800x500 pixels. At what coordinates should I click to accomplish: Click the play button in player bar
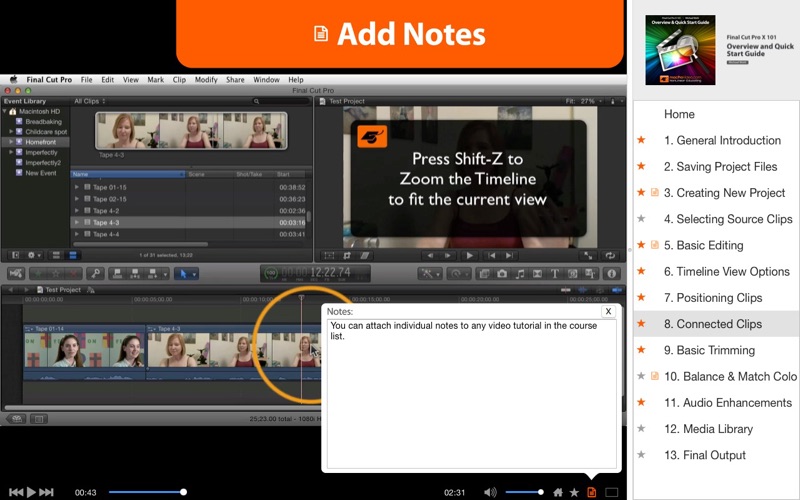point(31,492)
